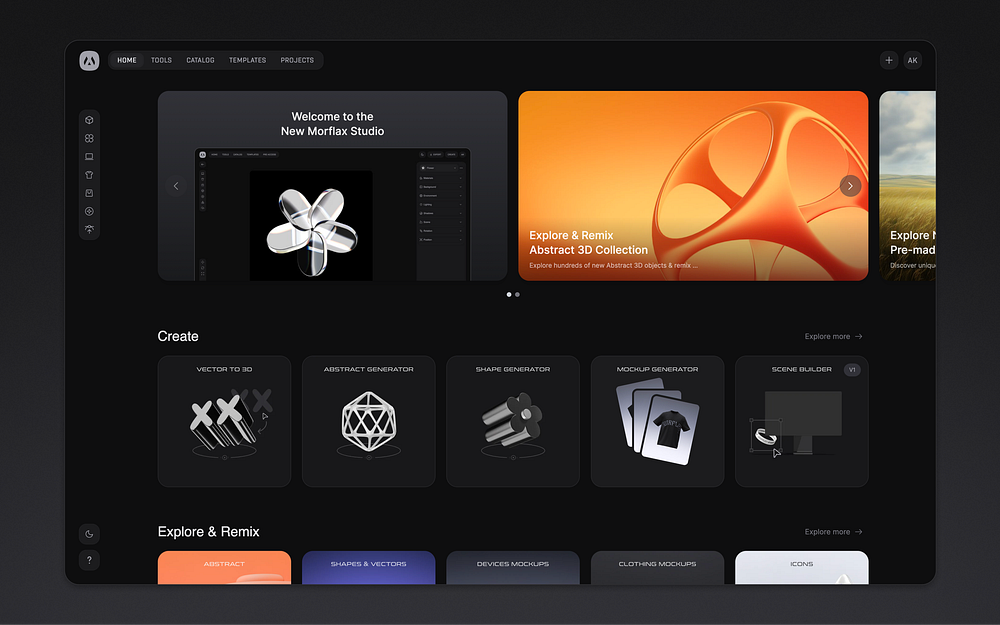The image size is (1000, 625).
Task: Click the V1 badge on Scene Builder
Action: (852, 370)
